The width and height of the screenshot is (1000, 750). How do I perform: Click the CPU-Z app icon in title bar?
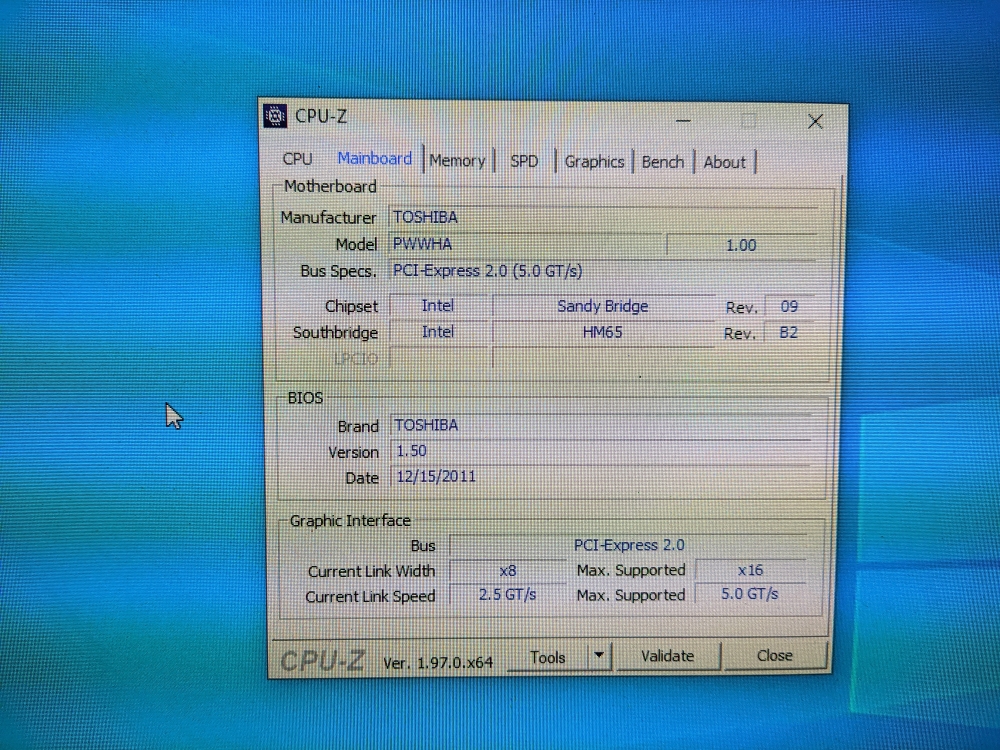click(275, 115)
